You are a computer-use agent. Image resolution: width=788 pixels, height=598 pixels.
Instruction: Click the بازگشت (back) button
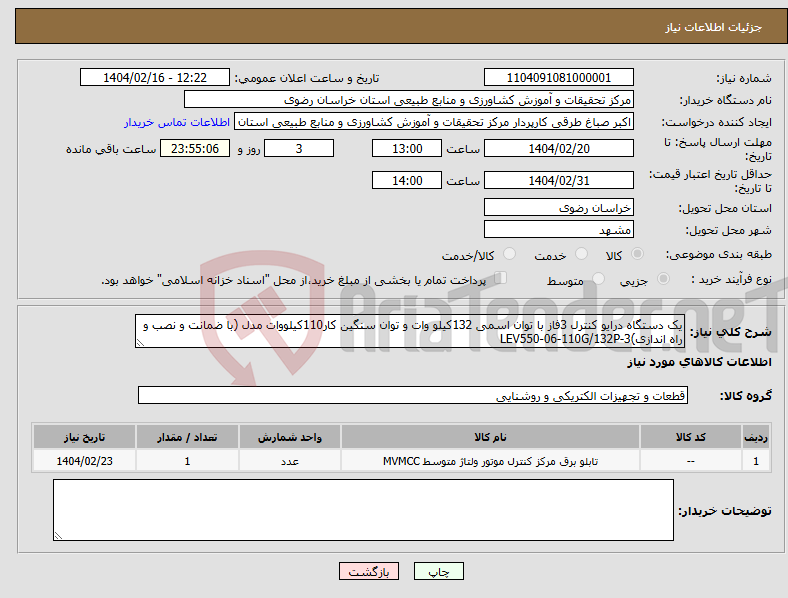pyautogui.click(x=369, y=571)
